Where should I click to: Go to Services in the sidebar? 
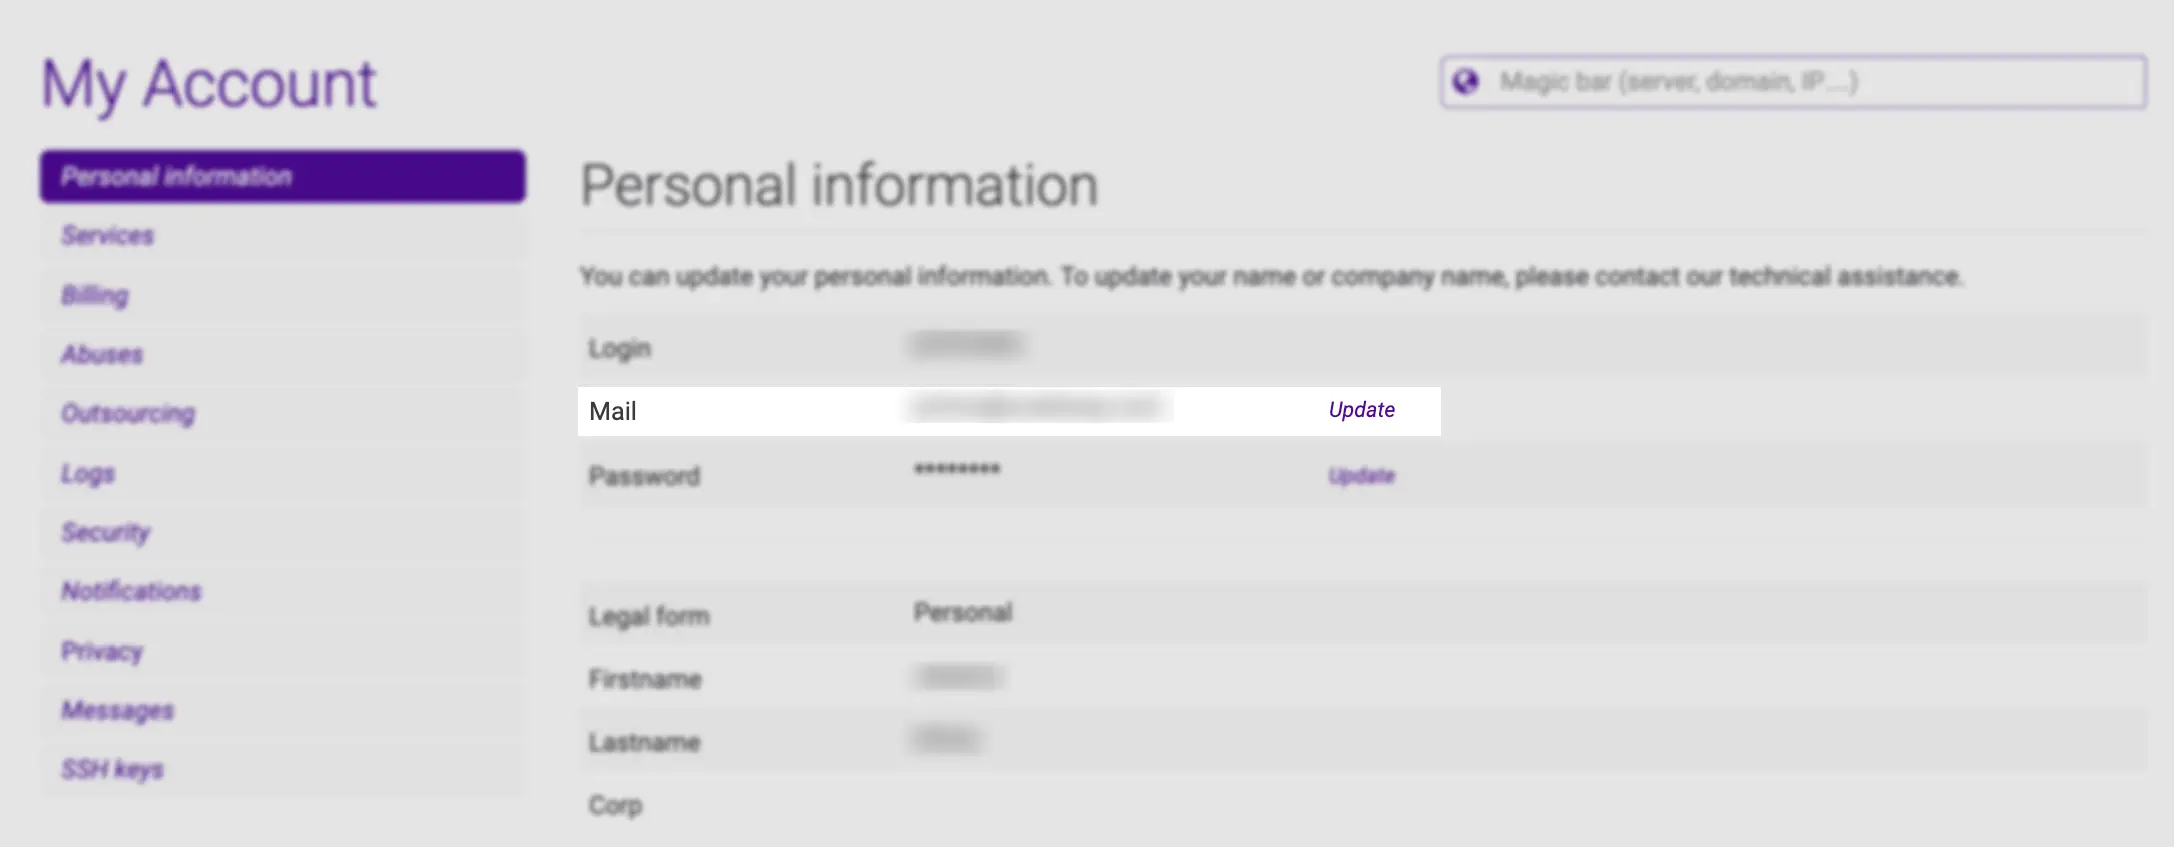108,236
